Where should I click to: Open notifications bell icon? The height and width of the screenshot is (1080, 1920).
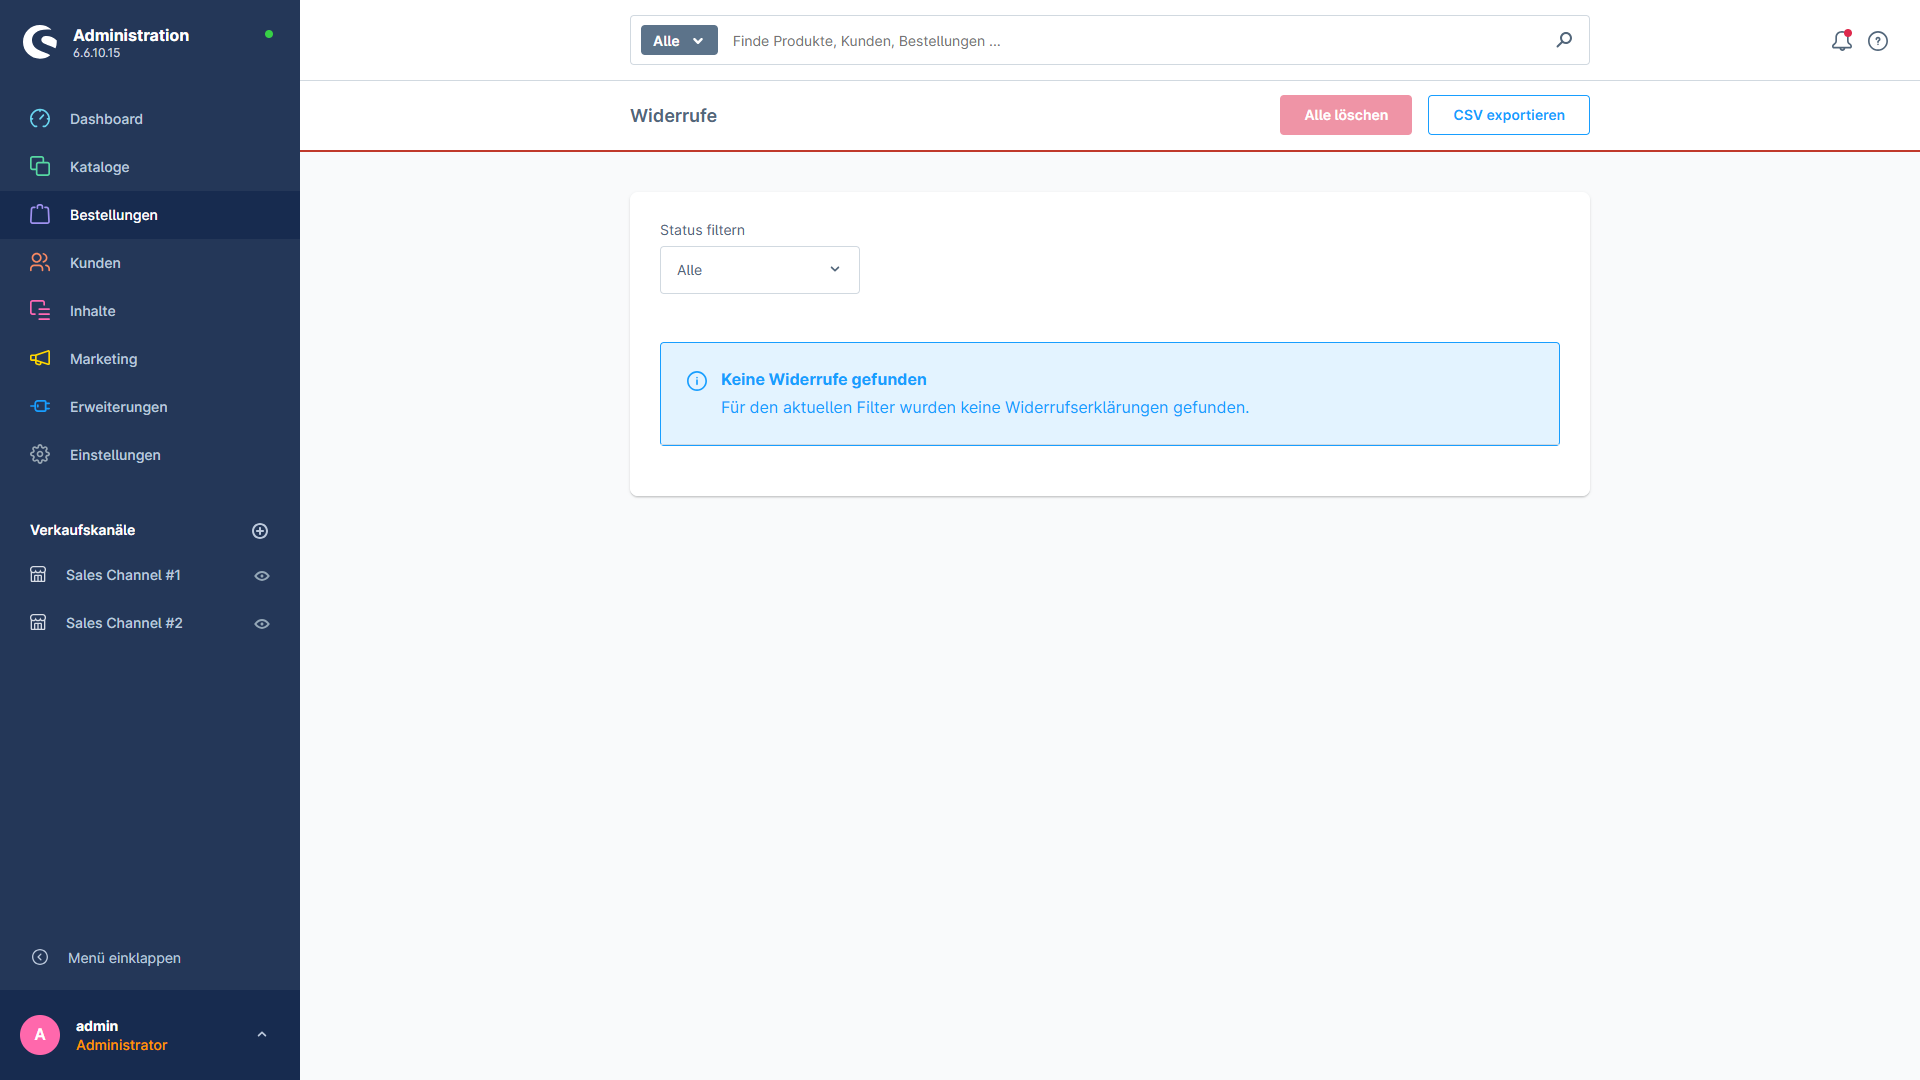1842,41
